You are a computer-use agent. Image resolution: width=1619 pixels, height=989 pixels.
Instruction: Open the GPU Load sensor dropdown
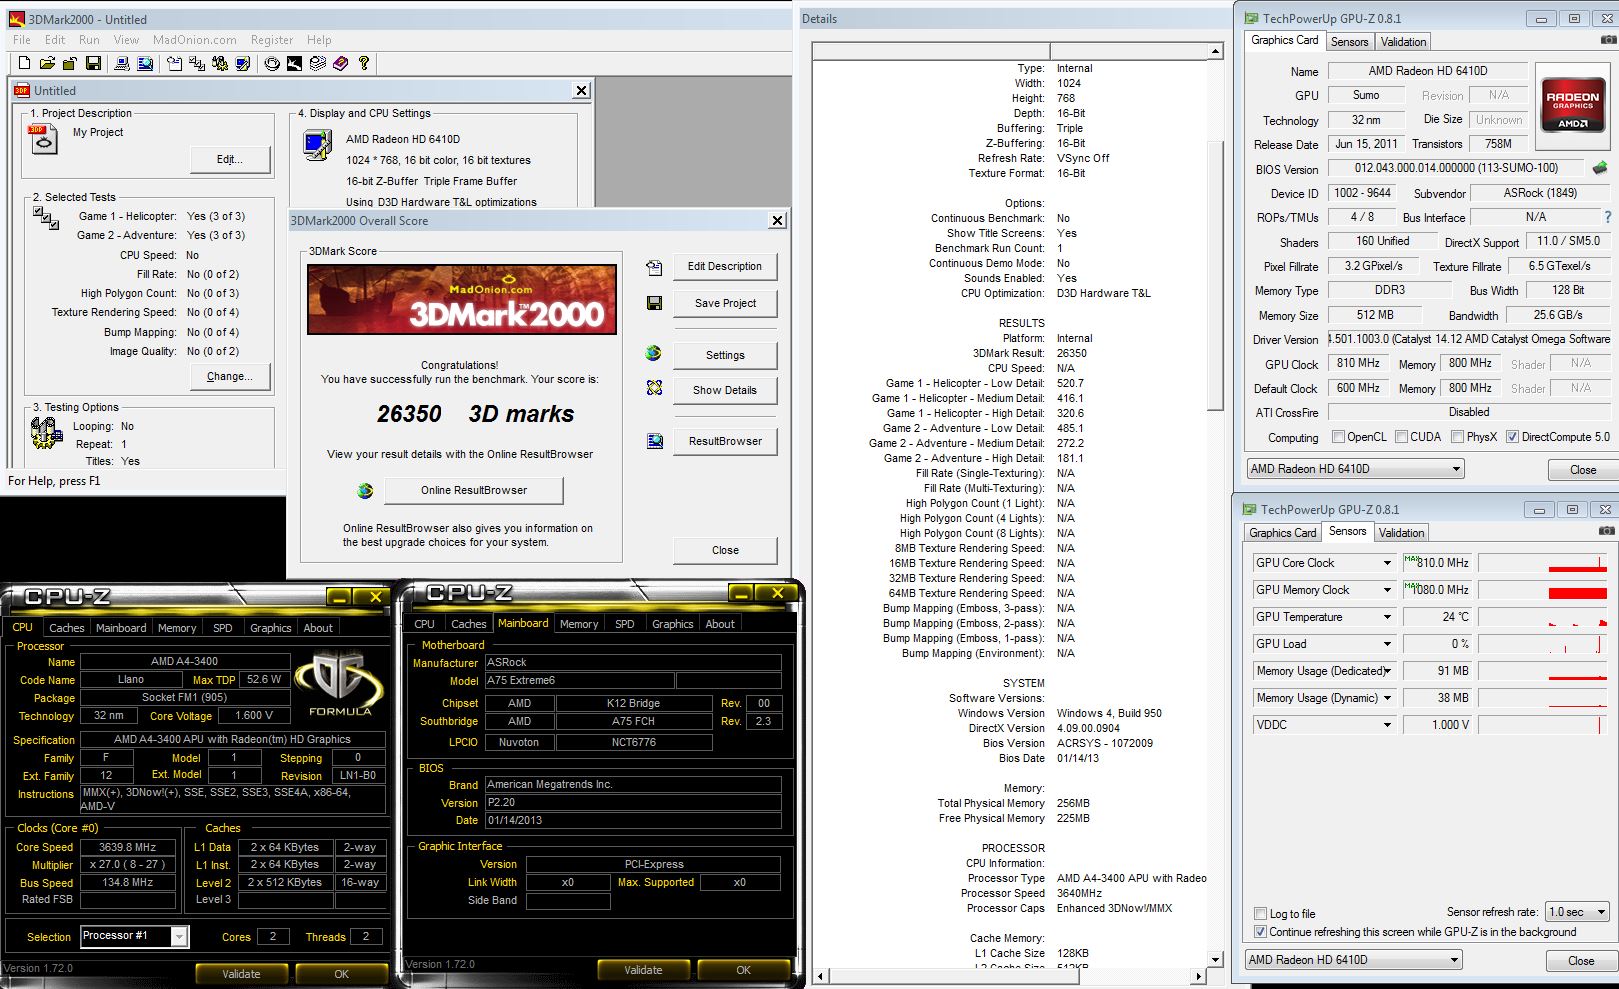[x=1387, y=644]
